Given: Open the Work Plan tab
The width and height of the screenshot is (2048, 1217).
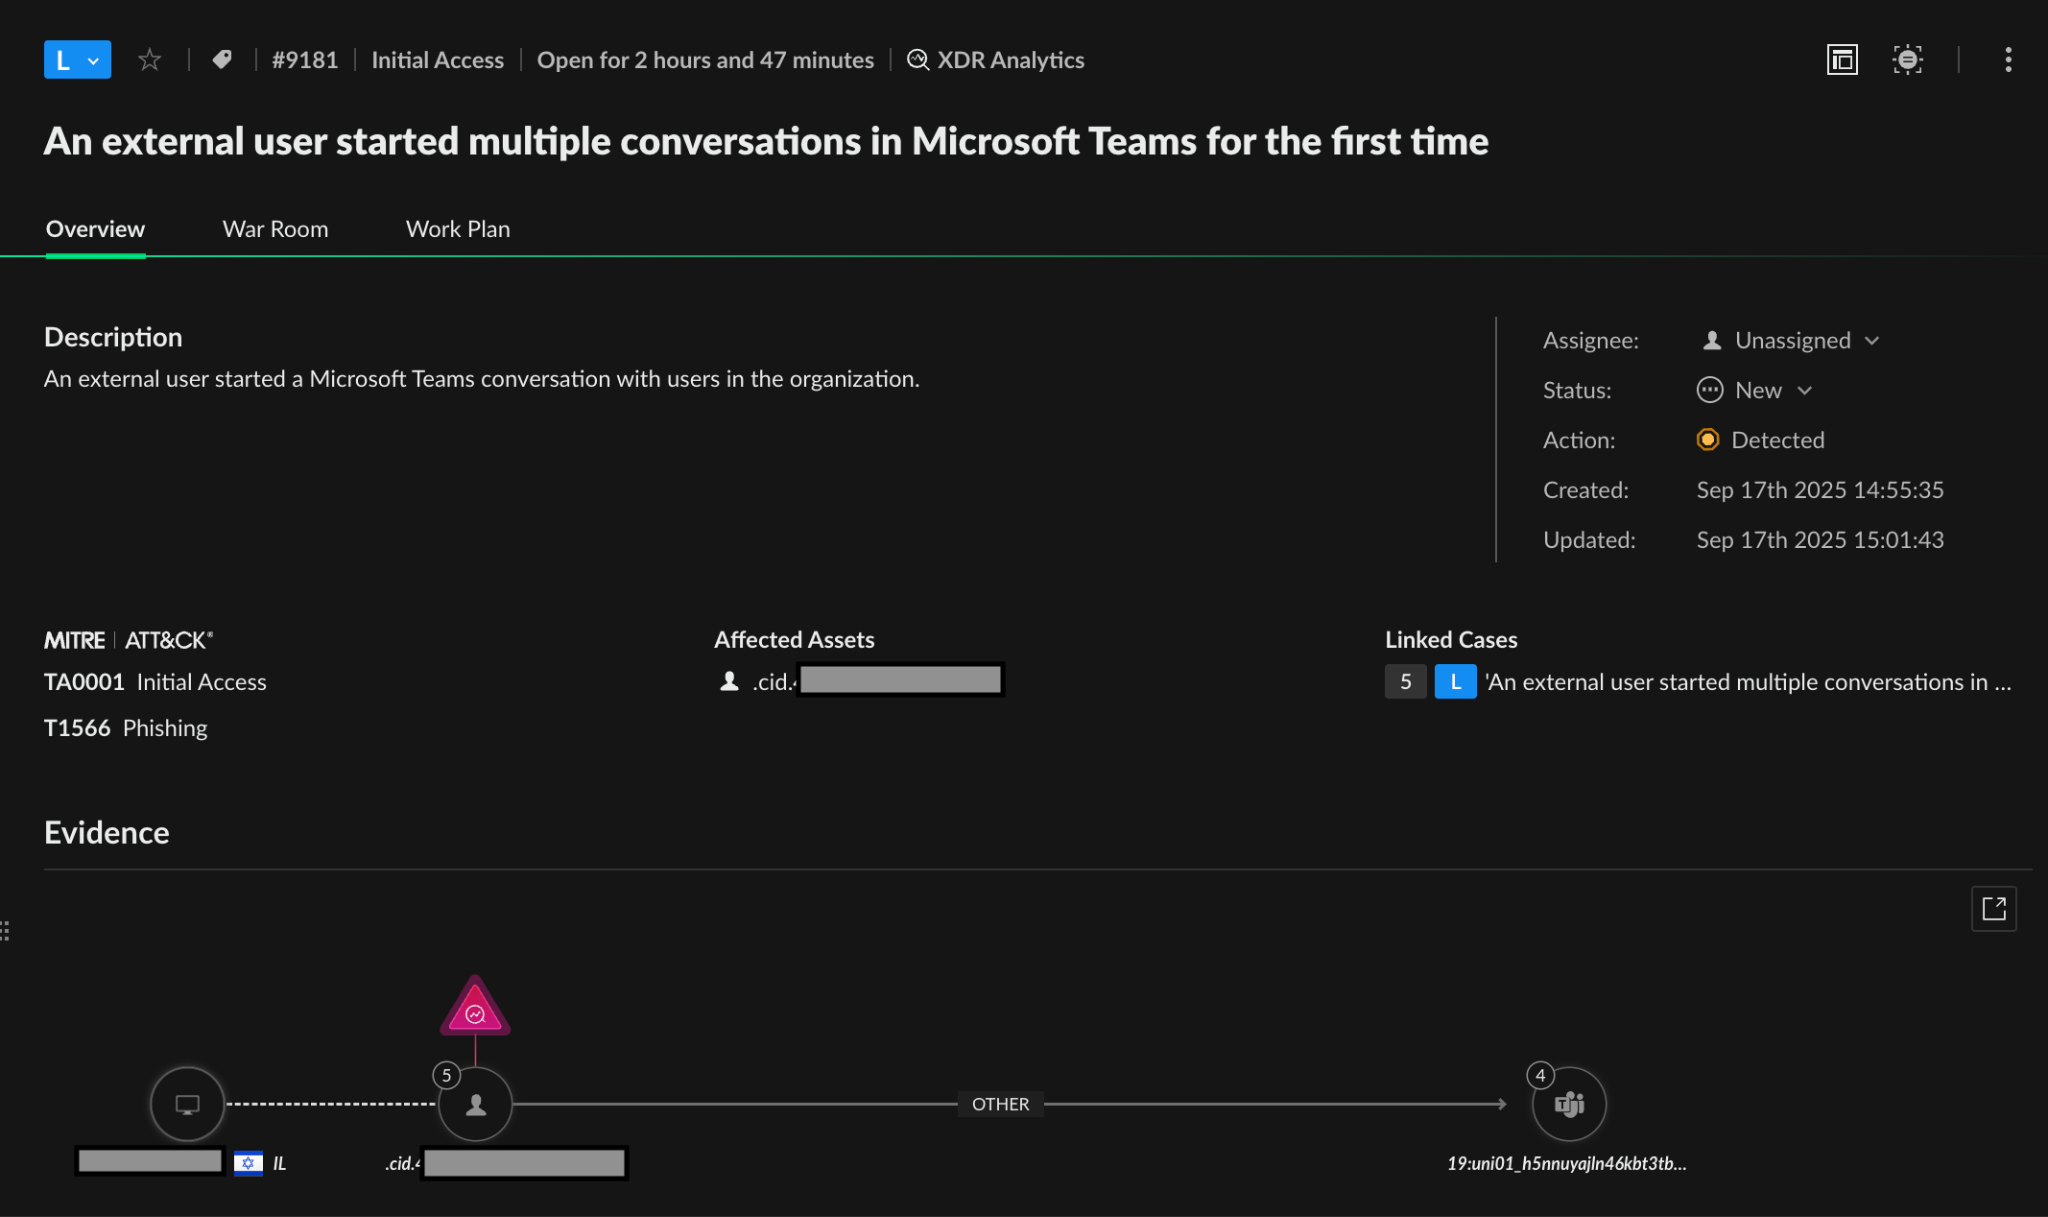Looking at the screenshot, I should pyautogui.click(x=457, y=228).
